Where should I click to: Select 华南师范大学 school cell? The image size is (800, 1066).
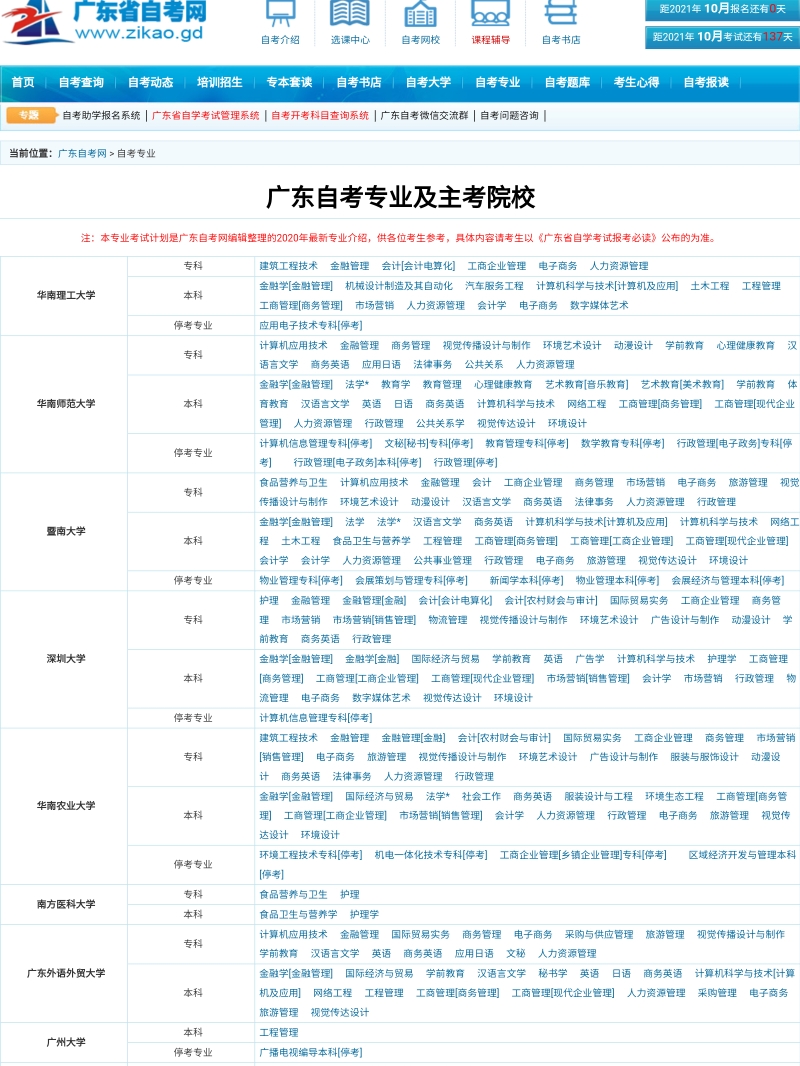click(65, 404)
